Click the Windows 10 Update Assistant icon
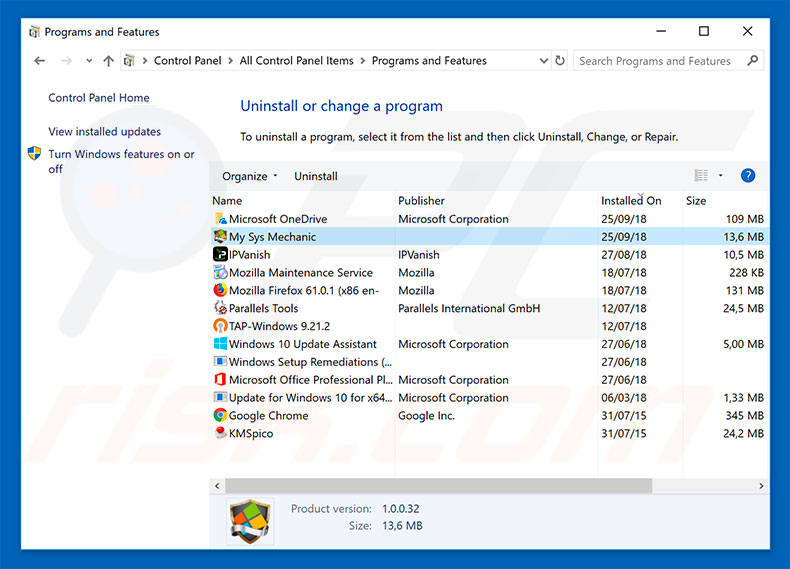Viewport: 790px width, 569px height. 220,344
